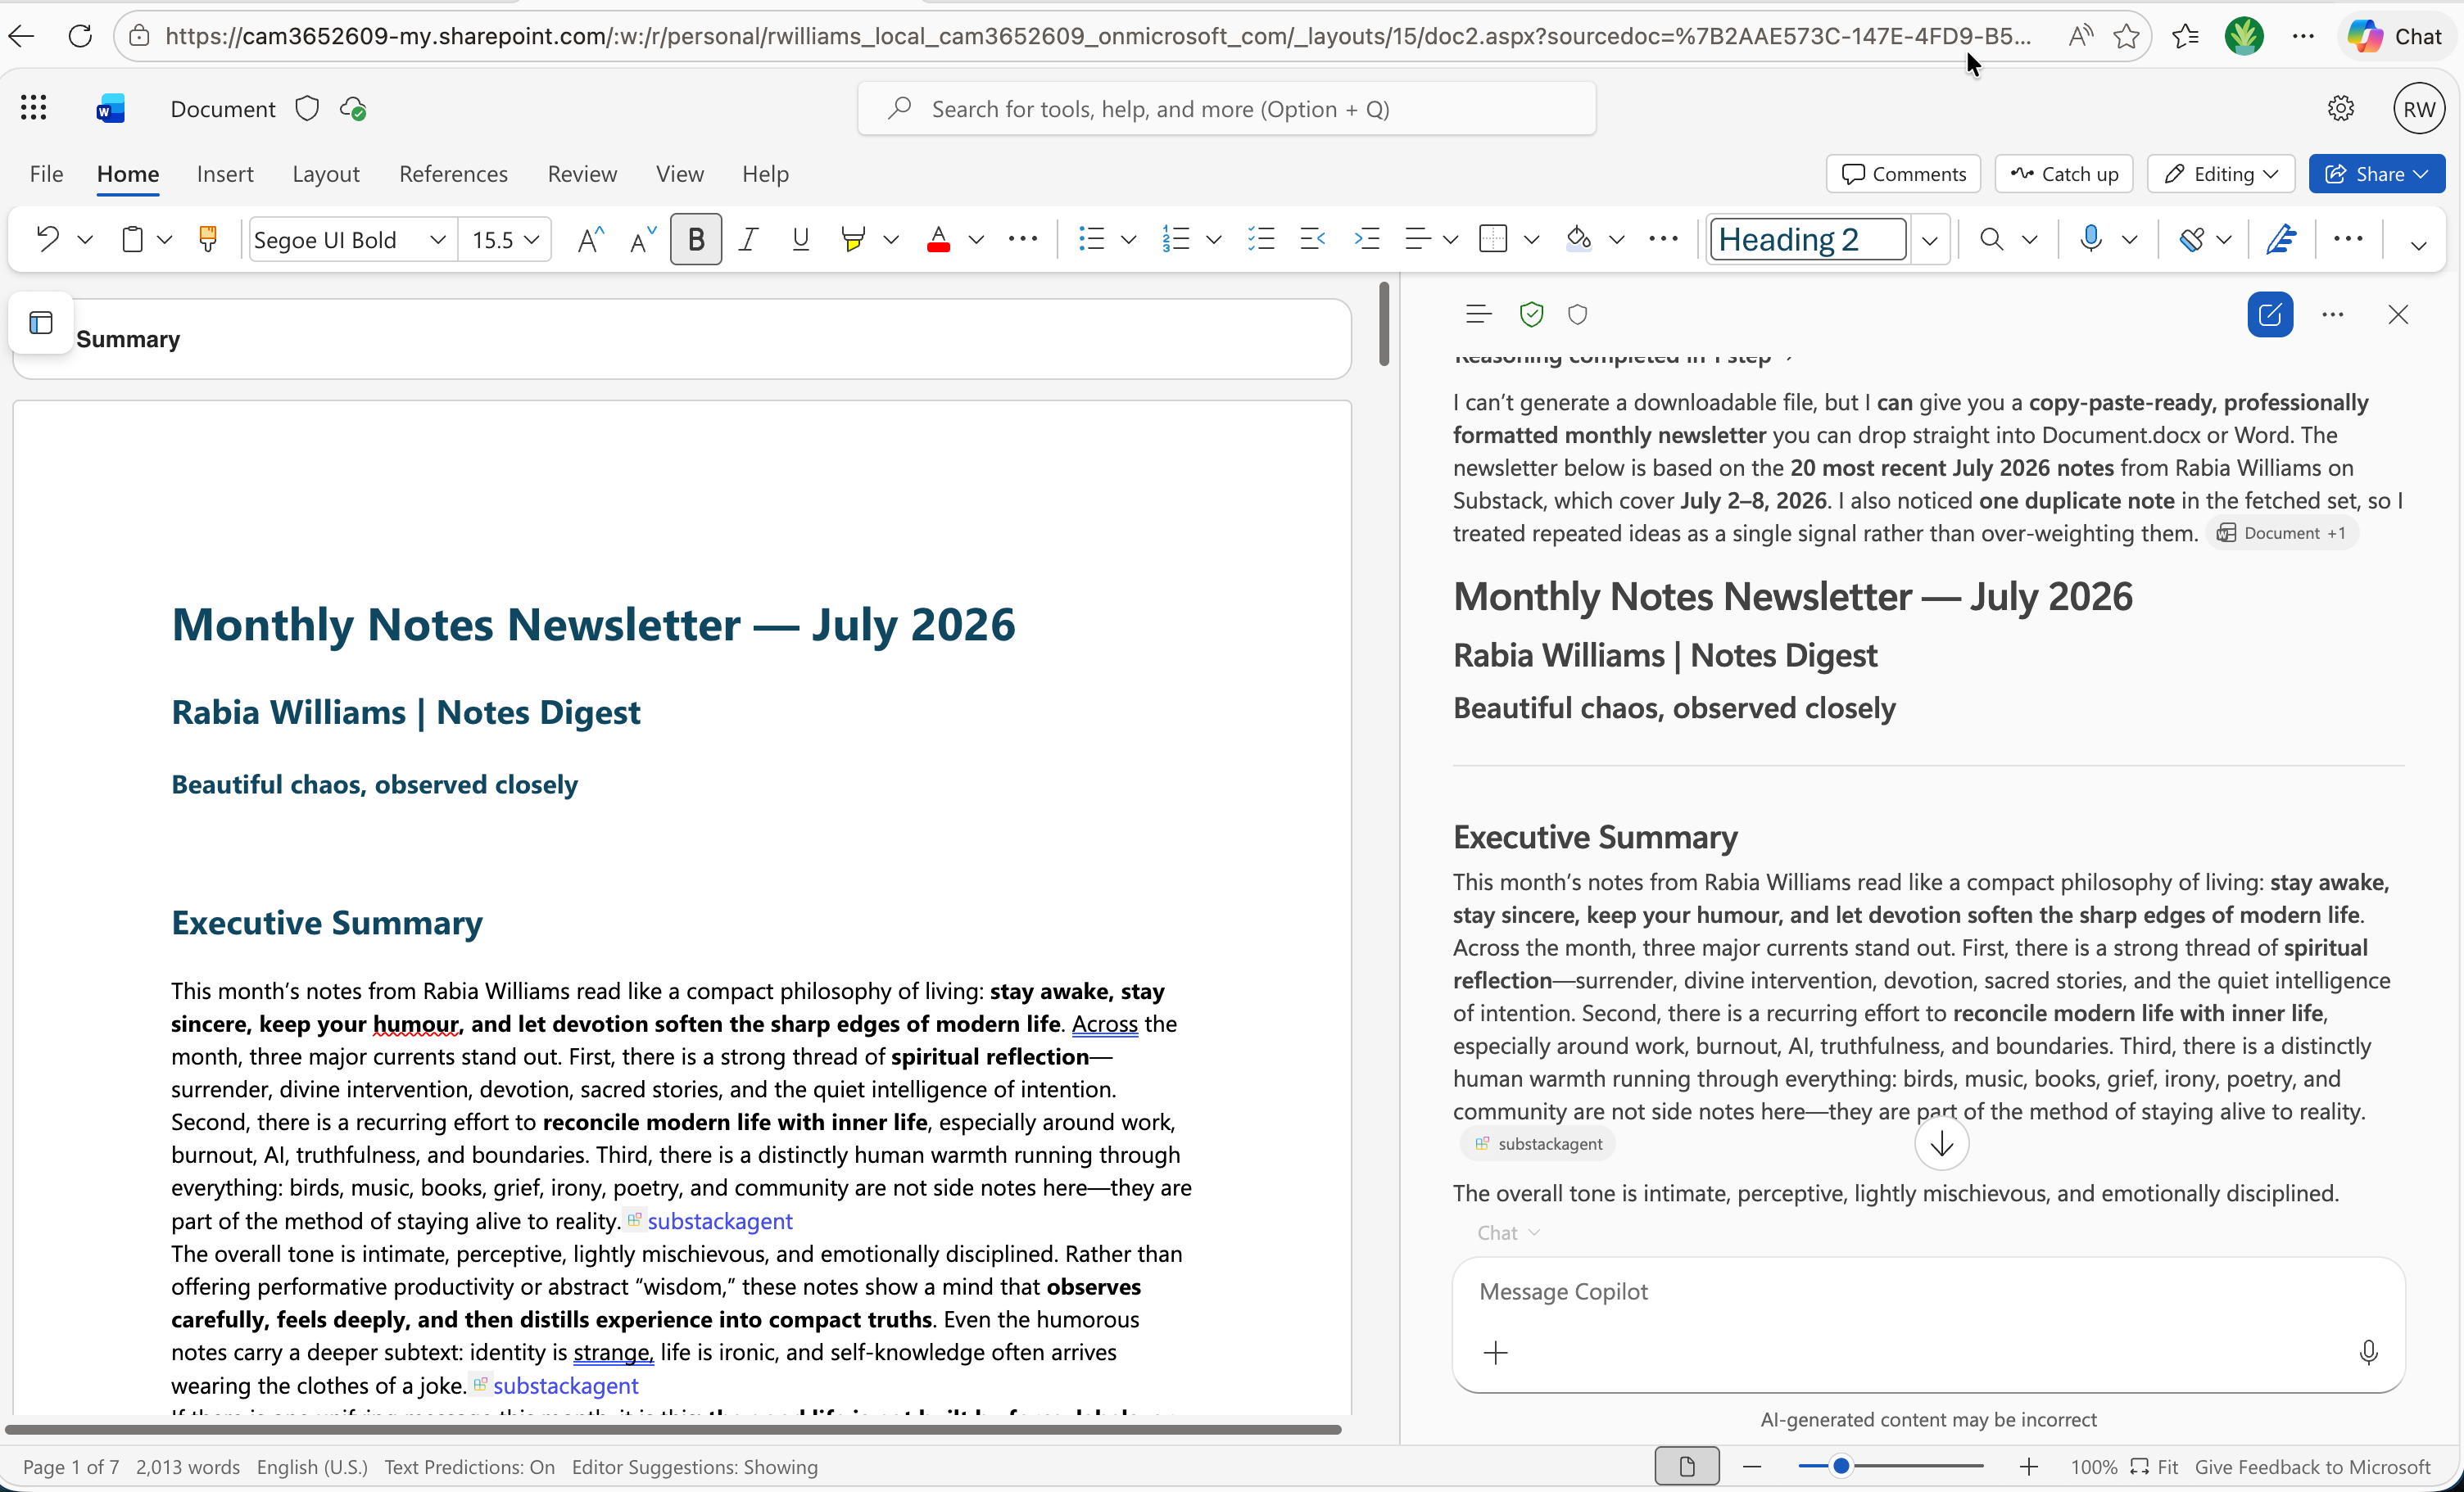Screen dimensions: 2464x1492
Task: Switch to the Insert tab
Action: 225,174
